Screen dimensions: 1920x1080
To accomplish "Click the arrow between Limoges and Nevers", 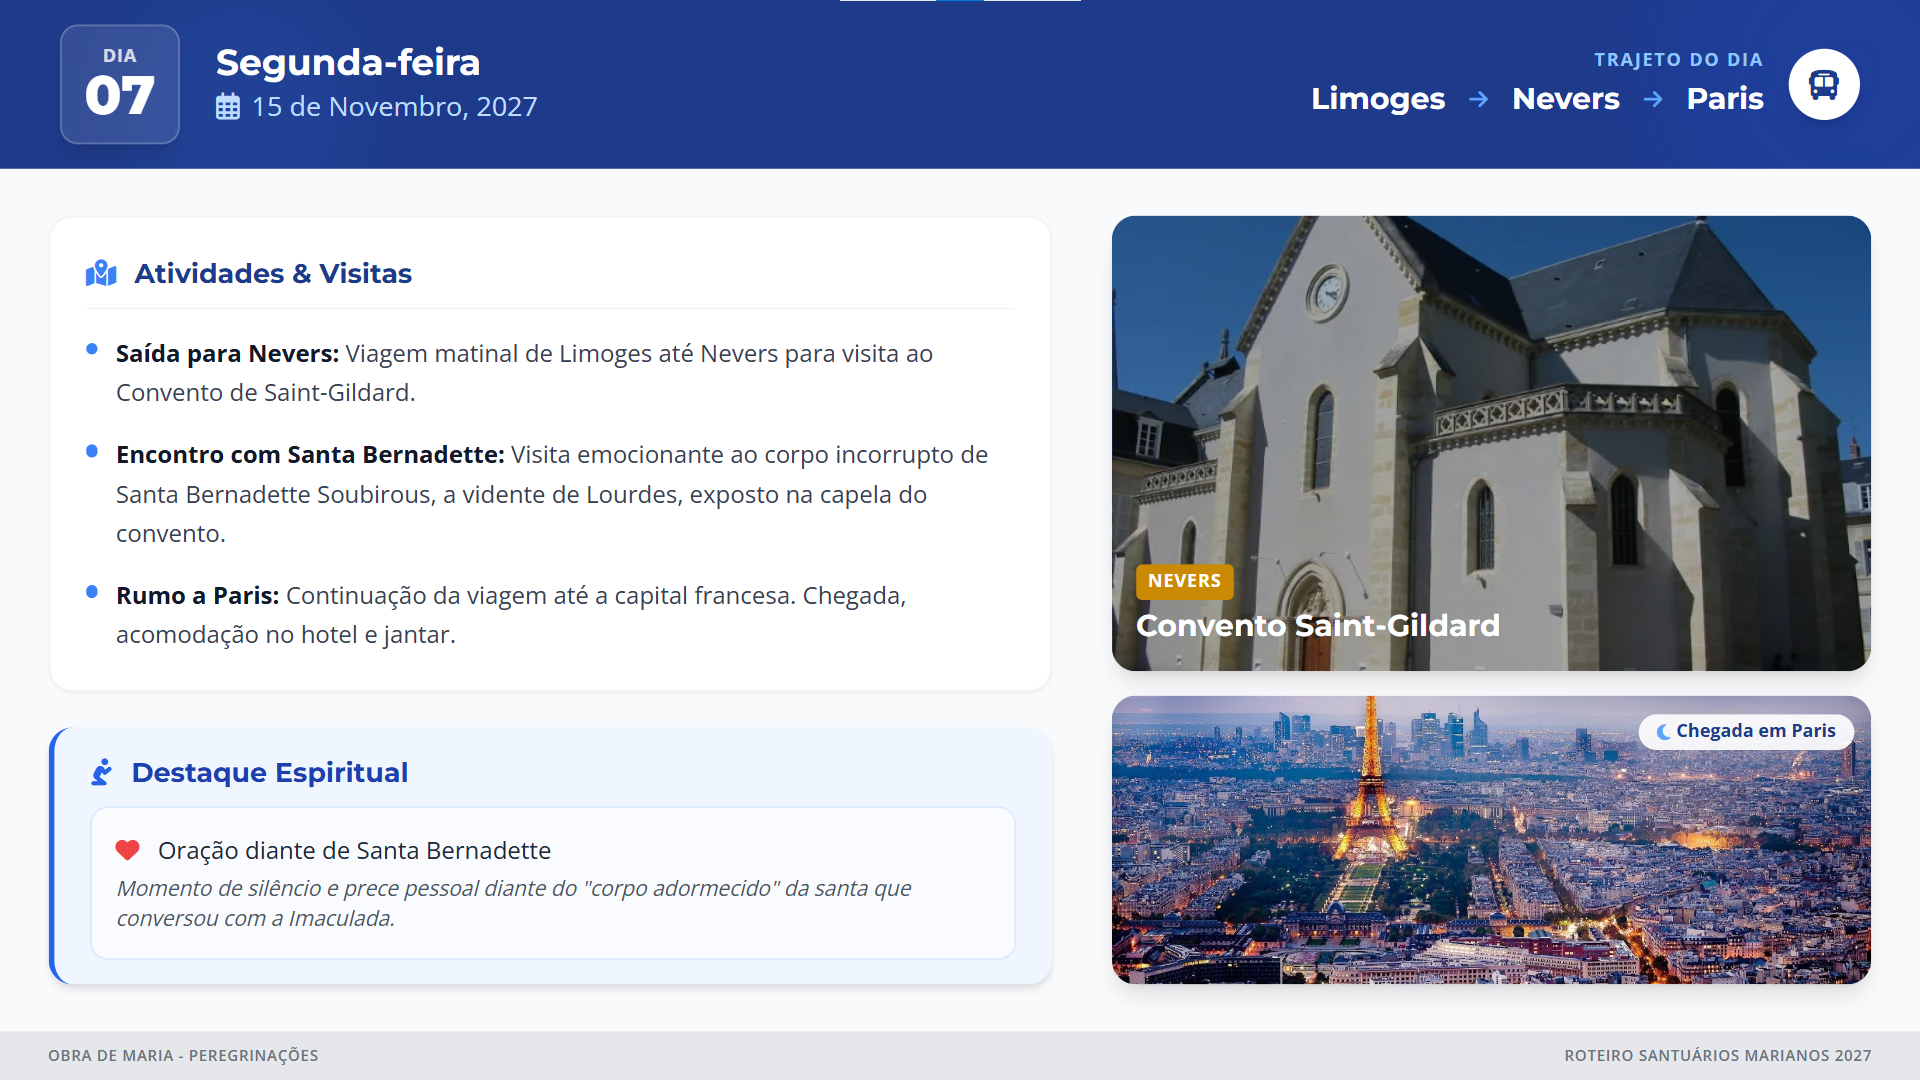I will point(1478,99).
